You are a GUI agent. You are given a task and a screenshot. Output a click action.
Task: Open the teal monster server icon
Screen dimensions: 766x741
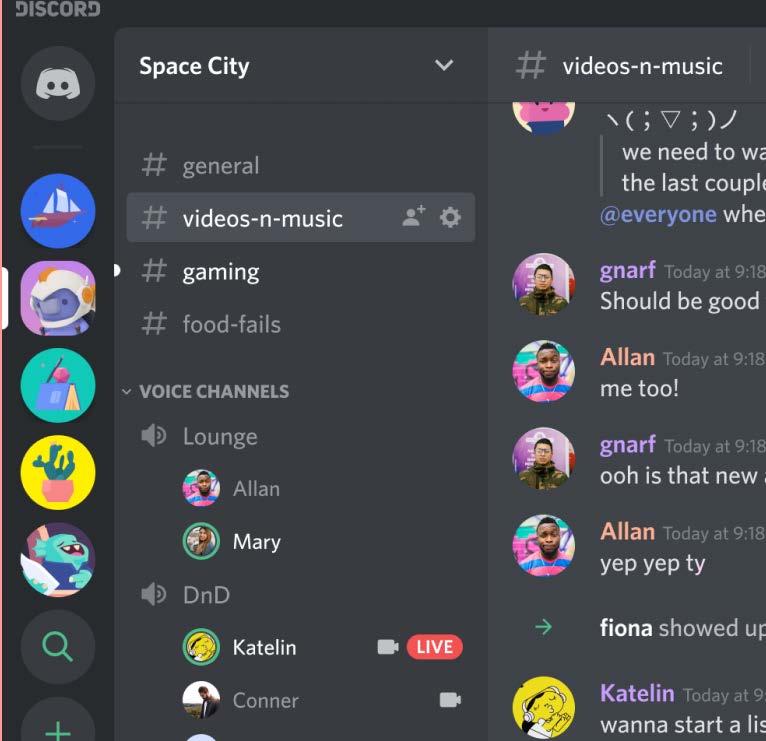click(x=58, y=560)
